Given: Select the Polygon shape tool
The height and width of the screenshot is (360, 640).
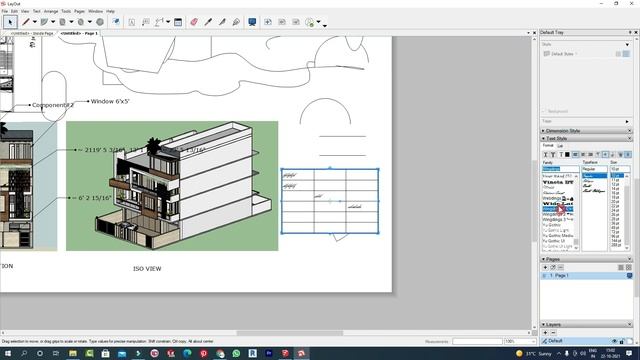Looking at the screenshot, I should (100, 22).
